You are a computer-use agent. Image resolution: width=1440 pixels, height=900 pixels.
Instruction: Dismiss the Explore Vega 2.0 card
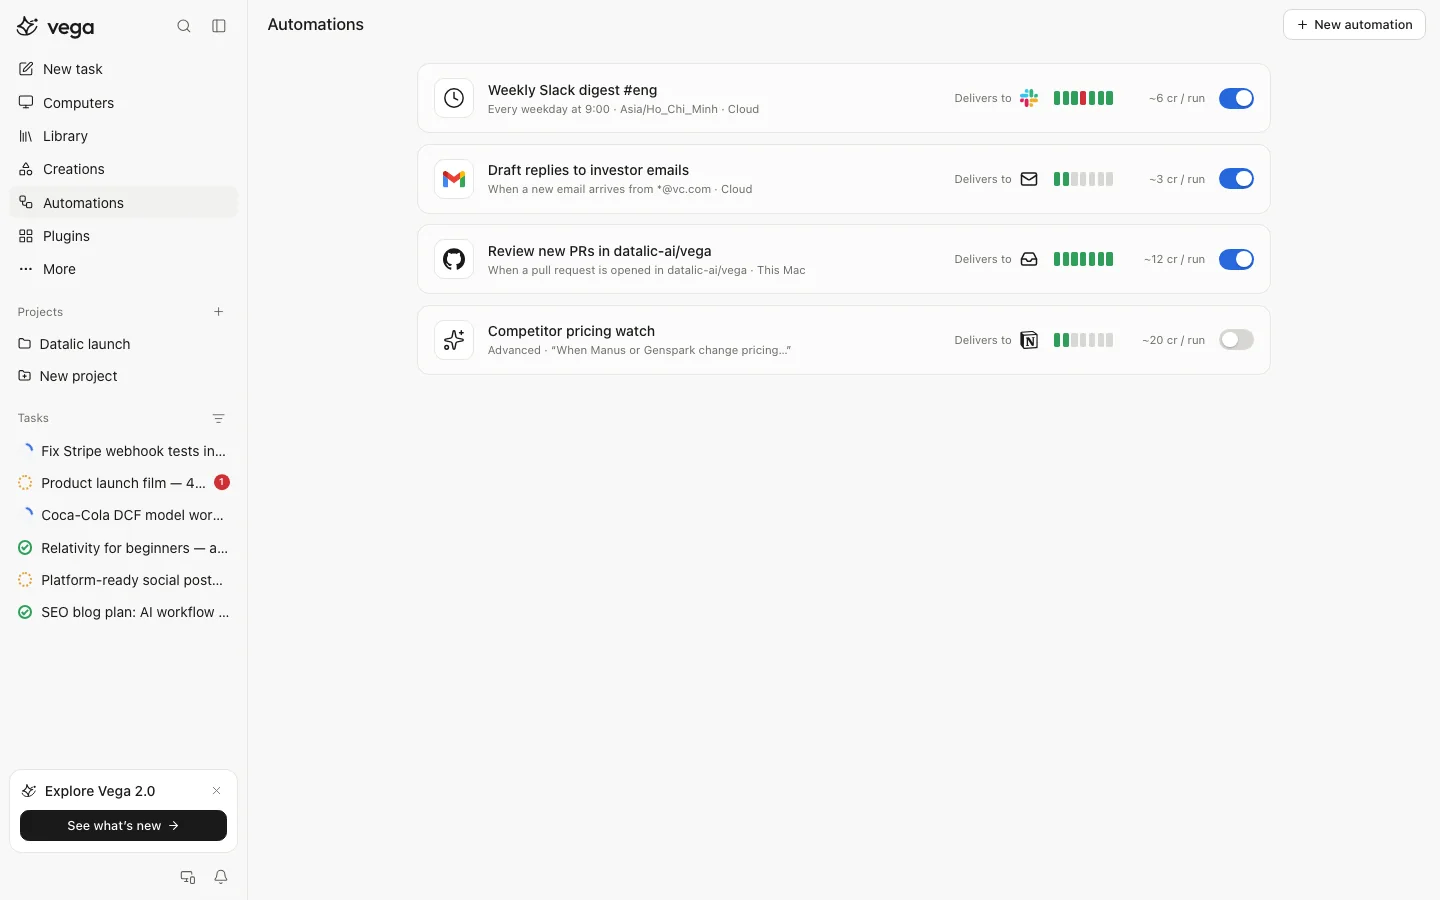point(216,791)
